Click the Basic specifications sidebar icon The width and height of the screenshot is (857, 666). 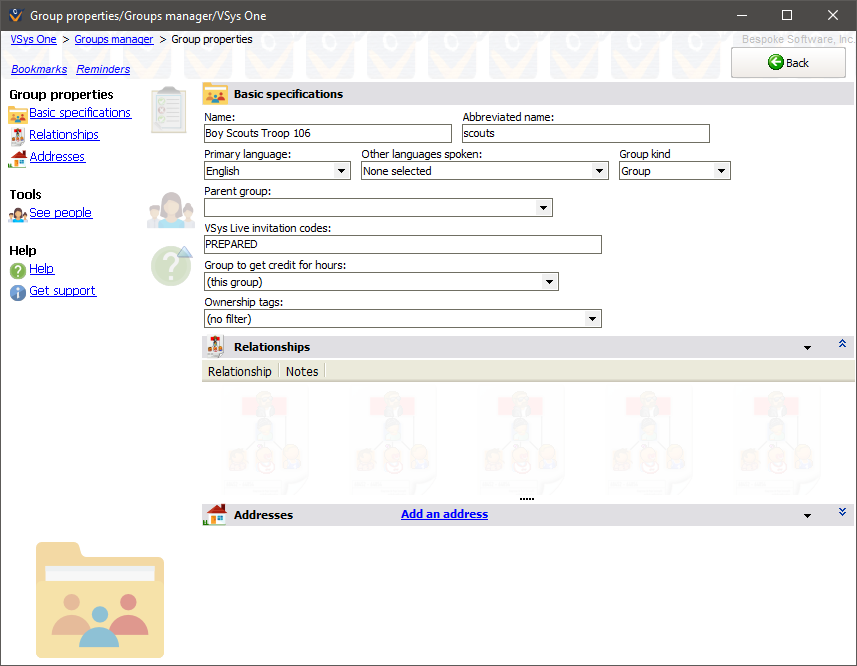(x=18, y=114)
